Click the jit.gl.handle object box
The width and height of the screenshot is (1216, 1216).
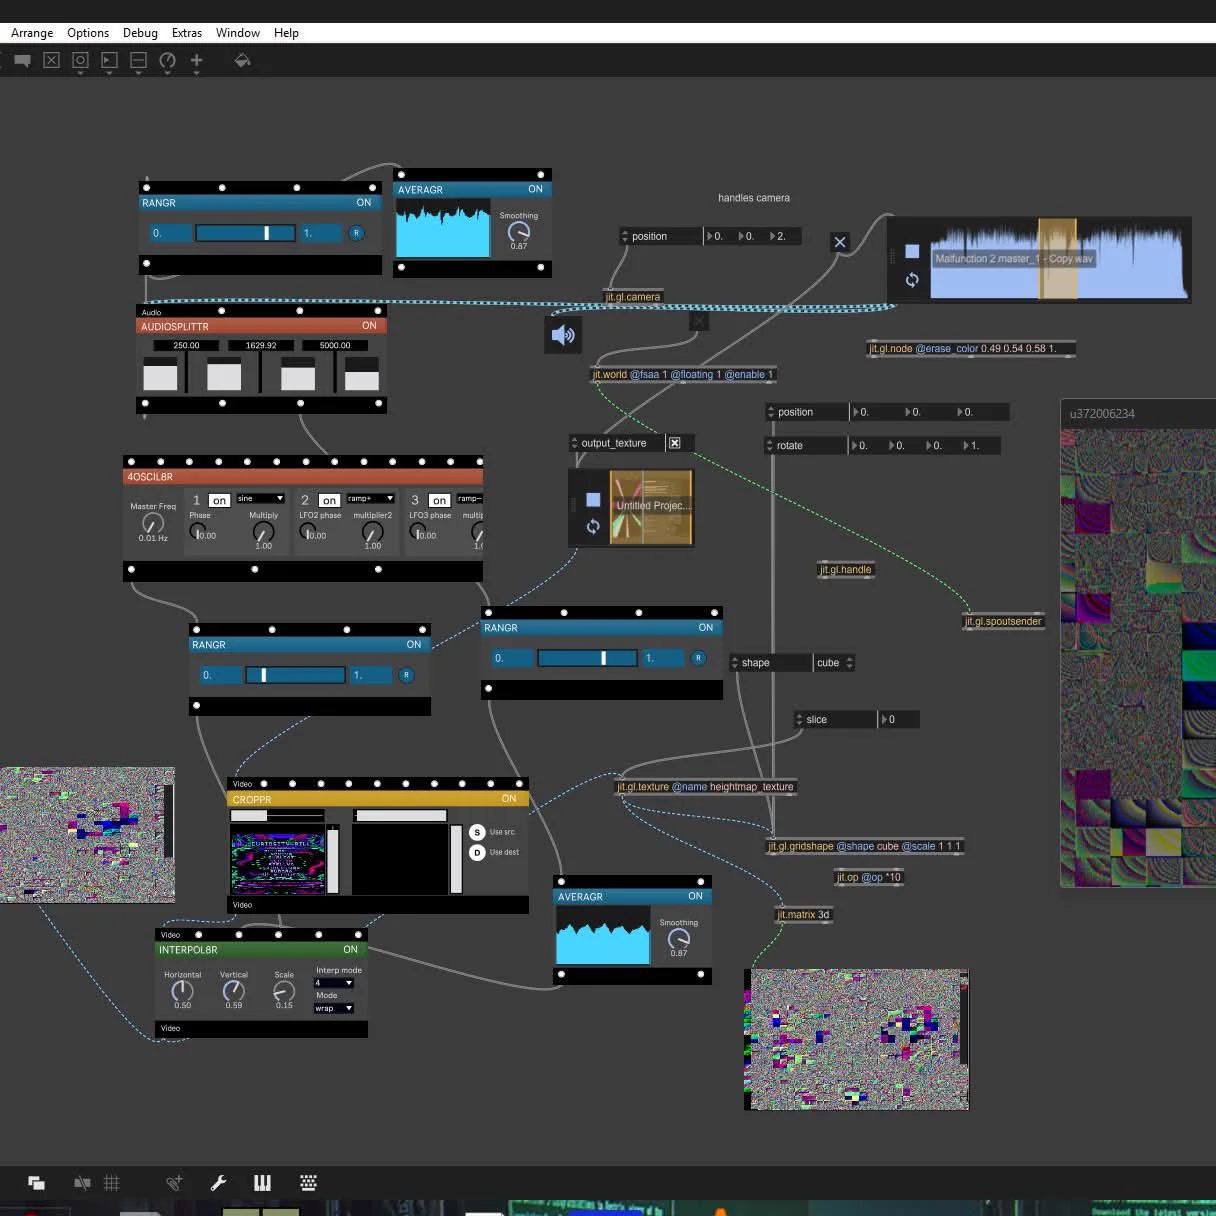pyautogui.click(x=846, y=570)
